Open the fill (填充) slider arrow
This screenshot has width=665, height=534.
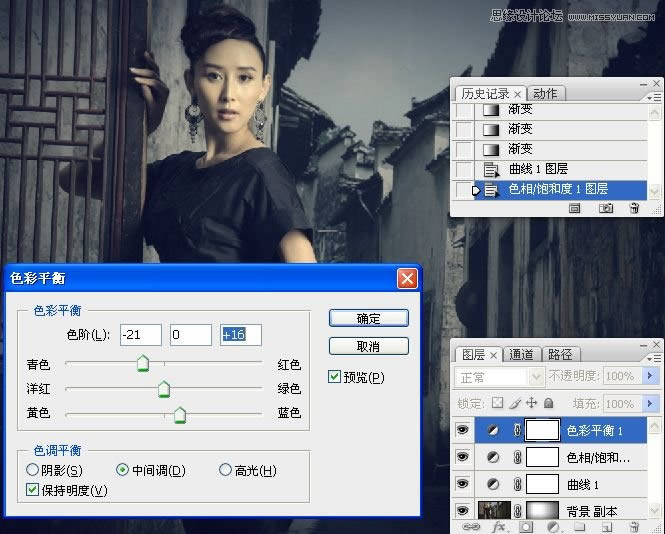[x=651, y=404]
